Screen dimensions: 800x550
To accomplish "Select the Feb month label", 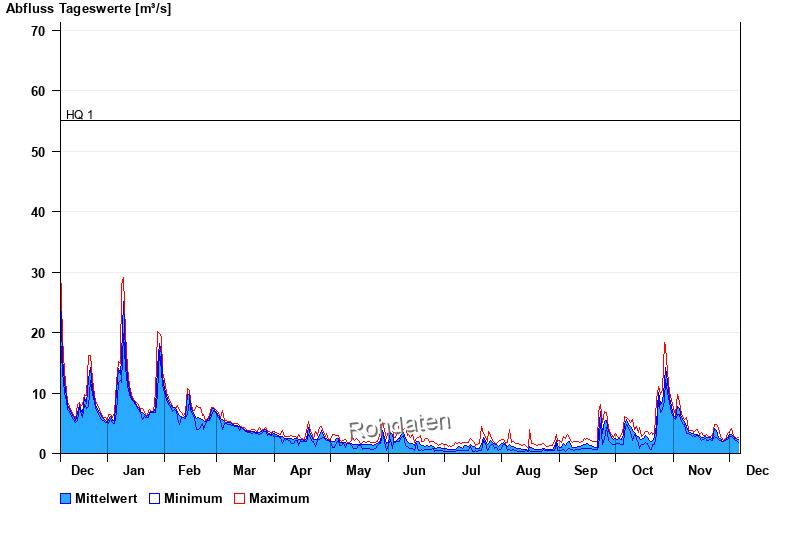I will (189, 470).
